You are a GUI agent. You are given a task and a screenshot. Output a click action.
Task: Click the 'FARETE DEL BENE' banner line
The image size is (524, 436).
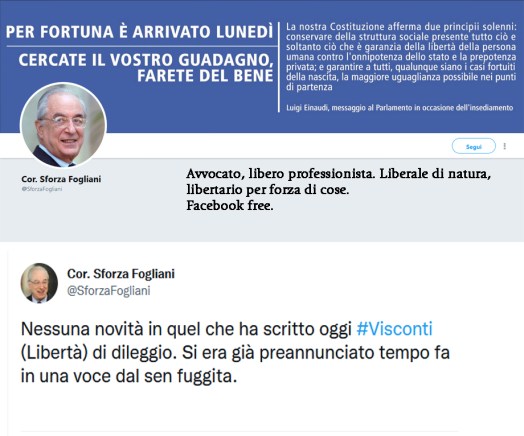pyautogui.click(x=205, y=76)
